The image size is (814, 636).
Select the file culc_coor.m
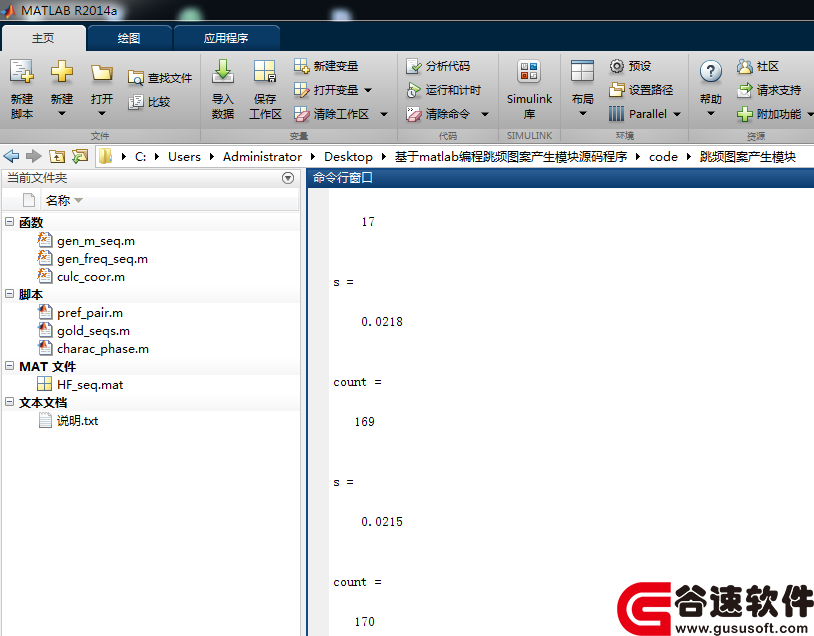coord(91,277)
